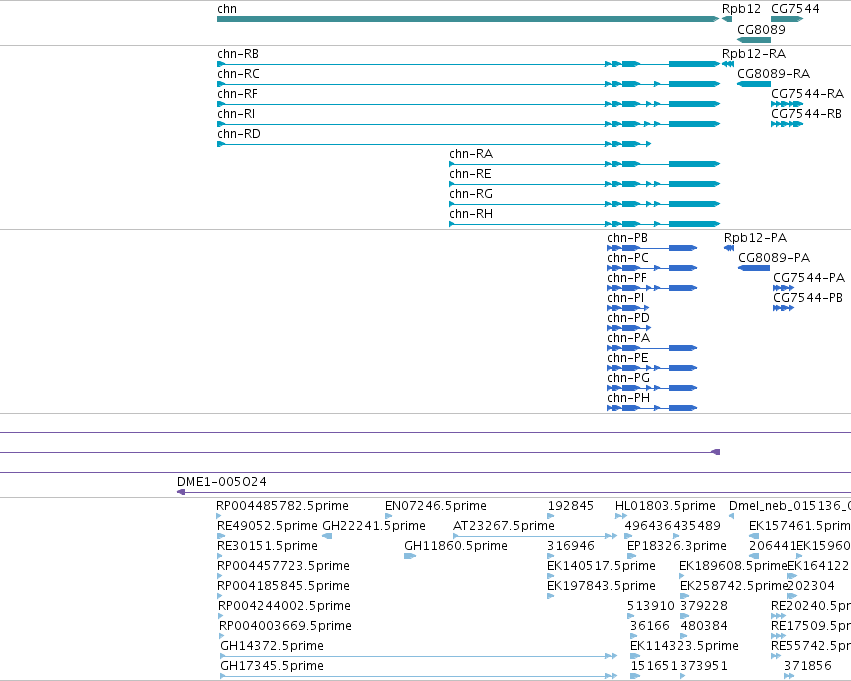Select EST EK114323.5prime

click(x=684, y=646)
